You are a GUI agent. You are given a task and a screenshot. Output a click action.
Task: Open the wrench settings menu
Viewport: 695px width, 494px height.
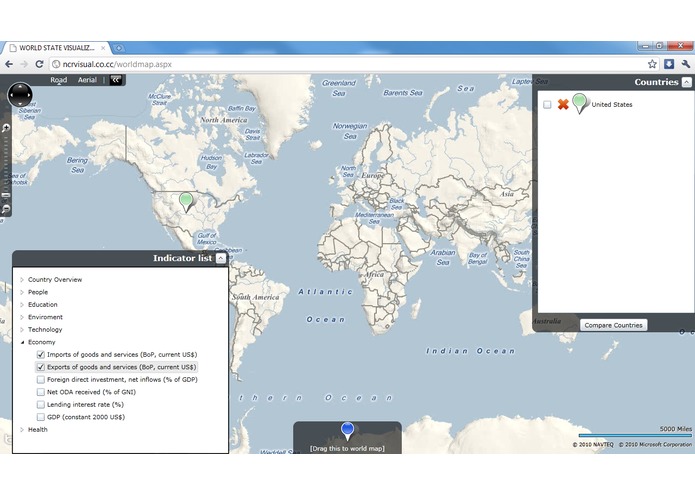click(x=686, y=64)
